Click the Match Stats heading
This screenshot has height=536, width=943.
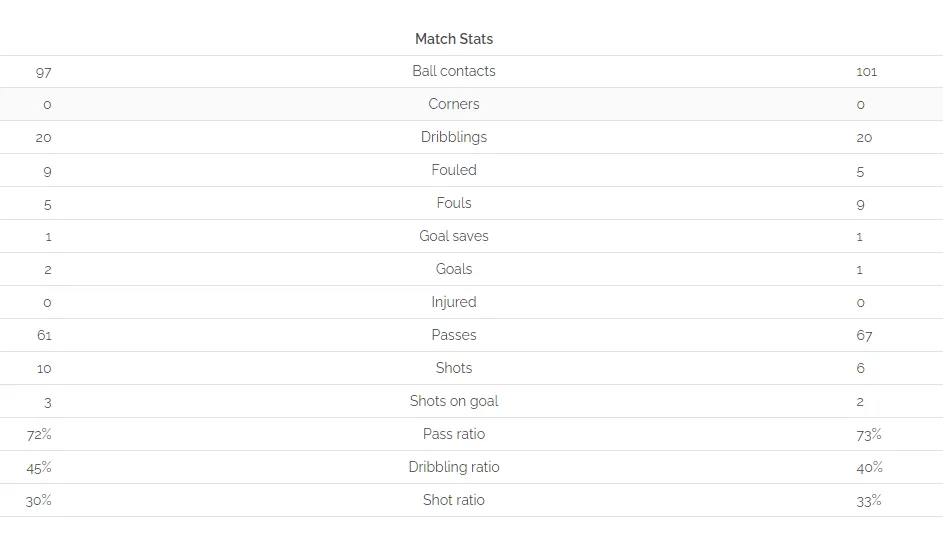tap(454, 39)
